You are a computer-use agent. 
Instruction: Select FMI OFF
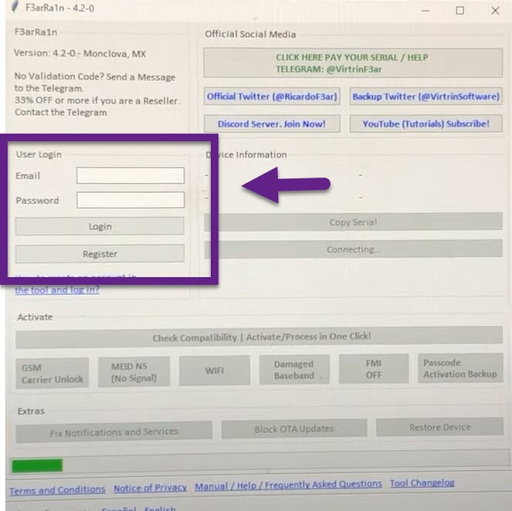coord(374,369)
